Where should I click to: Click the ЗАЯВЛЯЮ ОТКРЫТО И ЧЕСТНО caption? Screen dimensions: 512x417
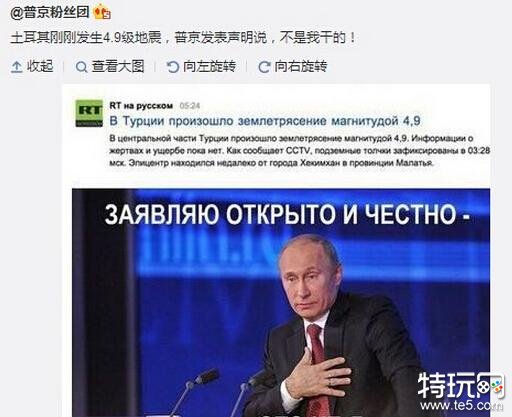tap(287, 214)
